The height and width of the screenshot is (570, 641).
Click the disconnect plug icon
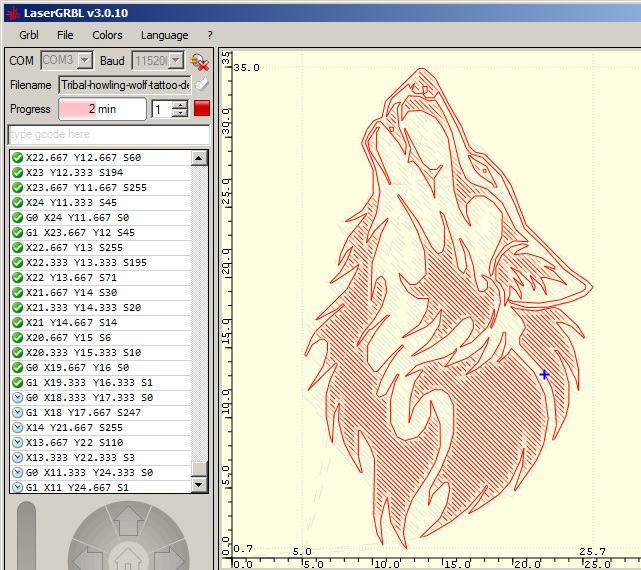tap(199, 62)
